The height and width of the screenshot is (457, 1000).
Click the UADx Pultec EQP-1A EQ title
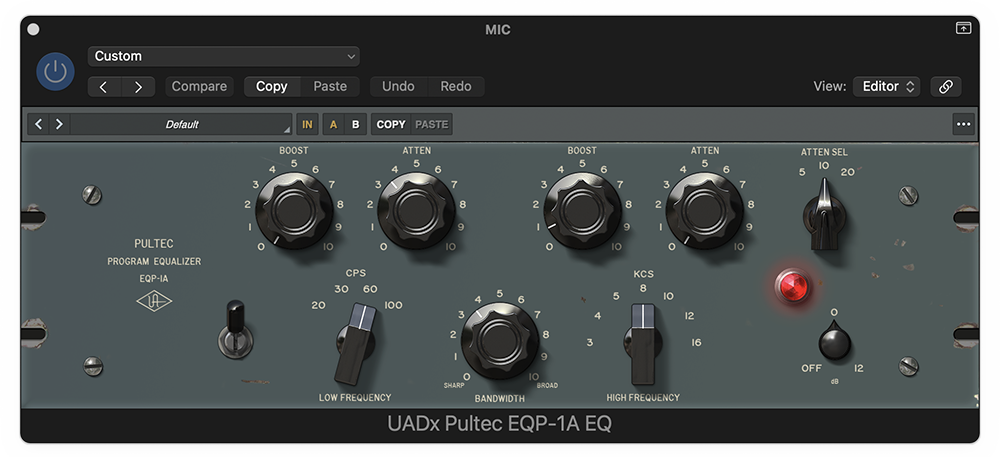click(x=499, y=424)
